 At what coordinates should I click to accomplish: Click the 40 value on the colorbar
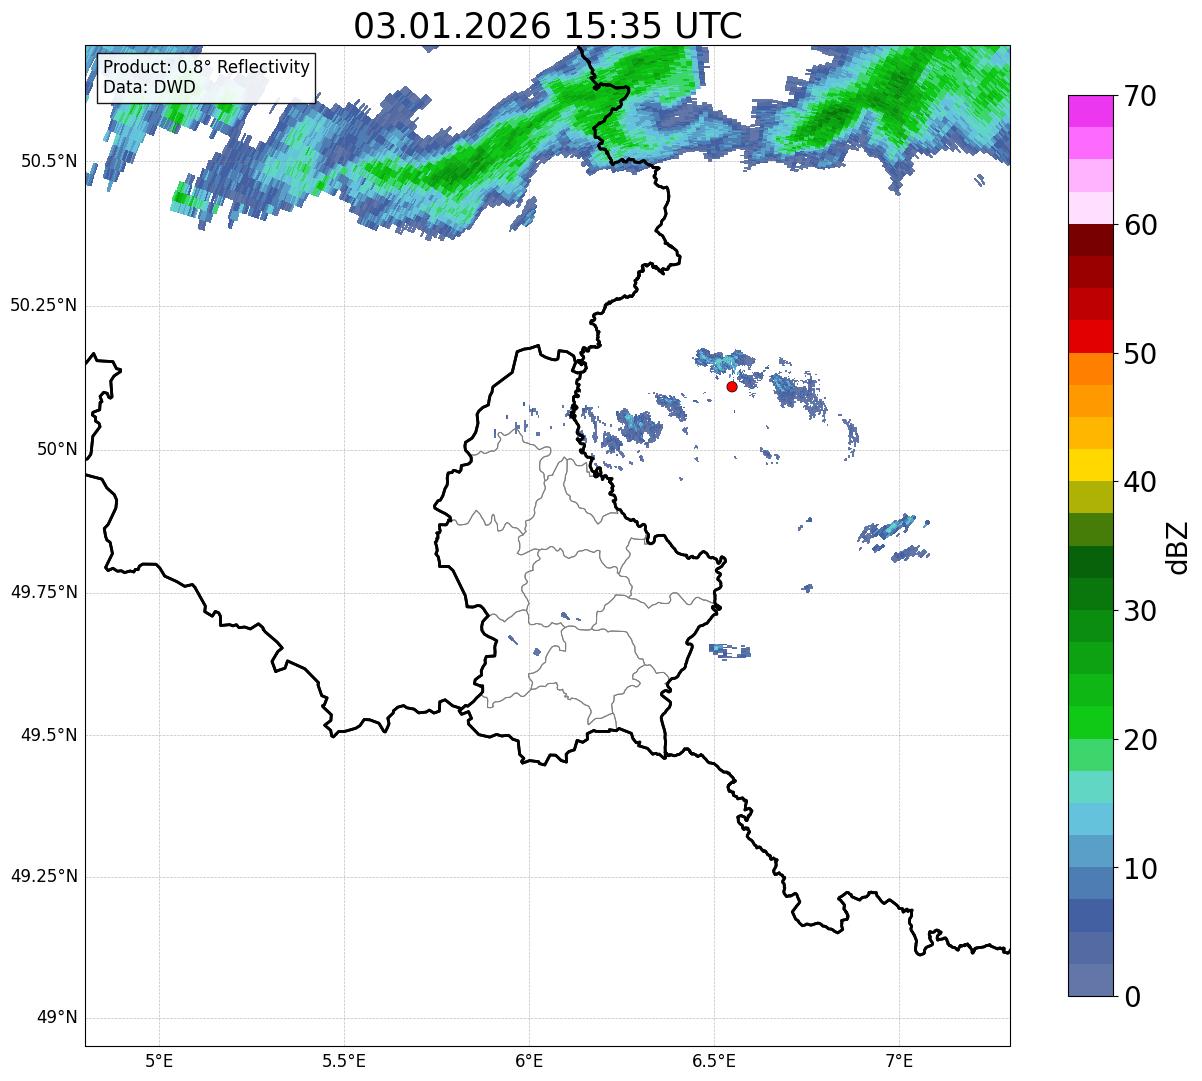pos(1140,482)
